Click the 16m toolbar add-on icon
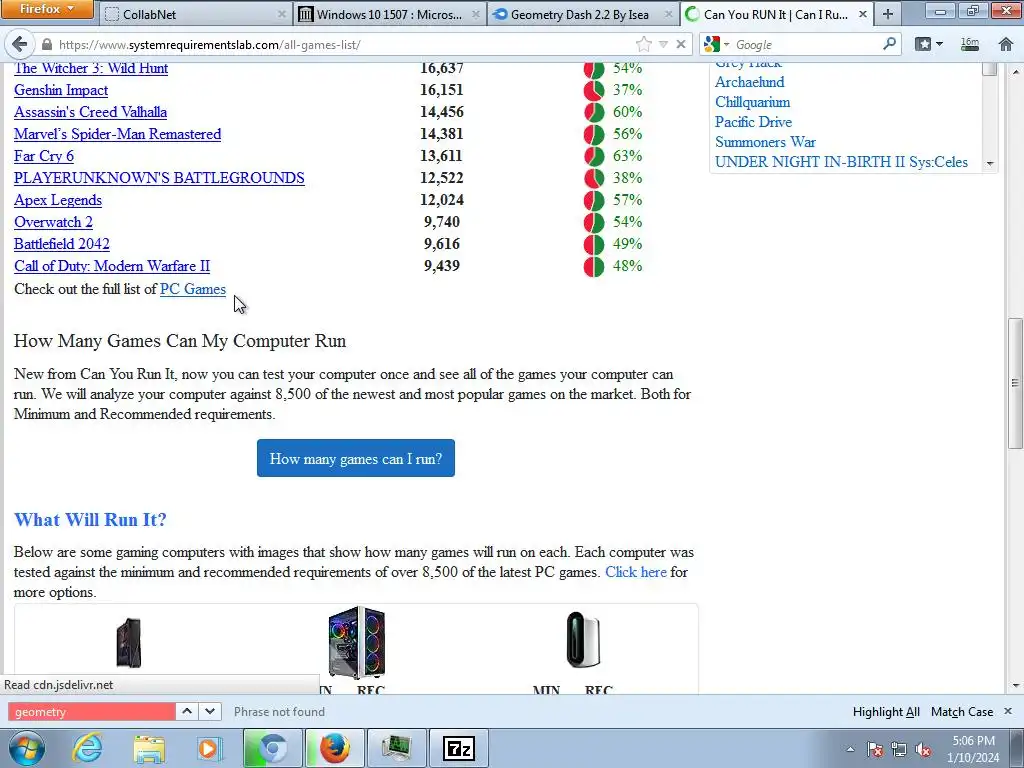This screenshot has width=1024, height=768. coord(970,44)
